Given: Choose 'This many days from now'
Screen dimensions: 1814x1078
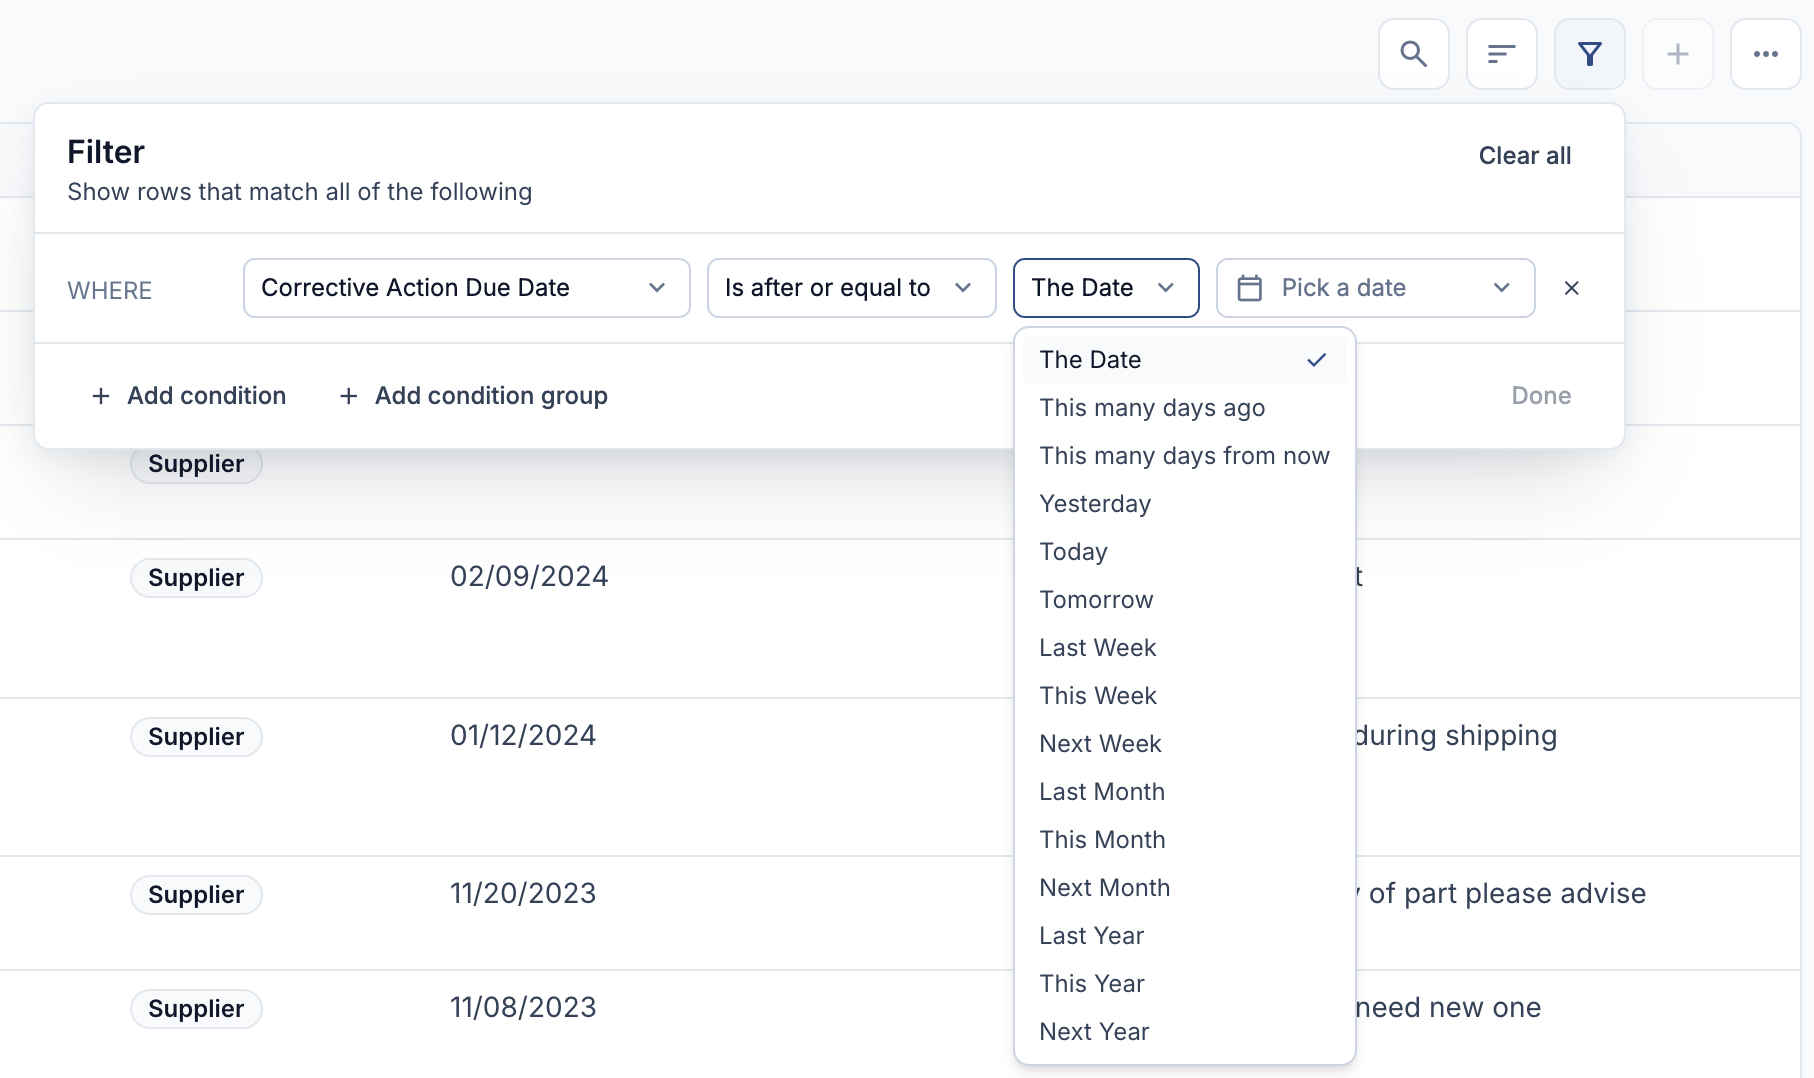Looking at the screenshot, I should click(1184, 456).
